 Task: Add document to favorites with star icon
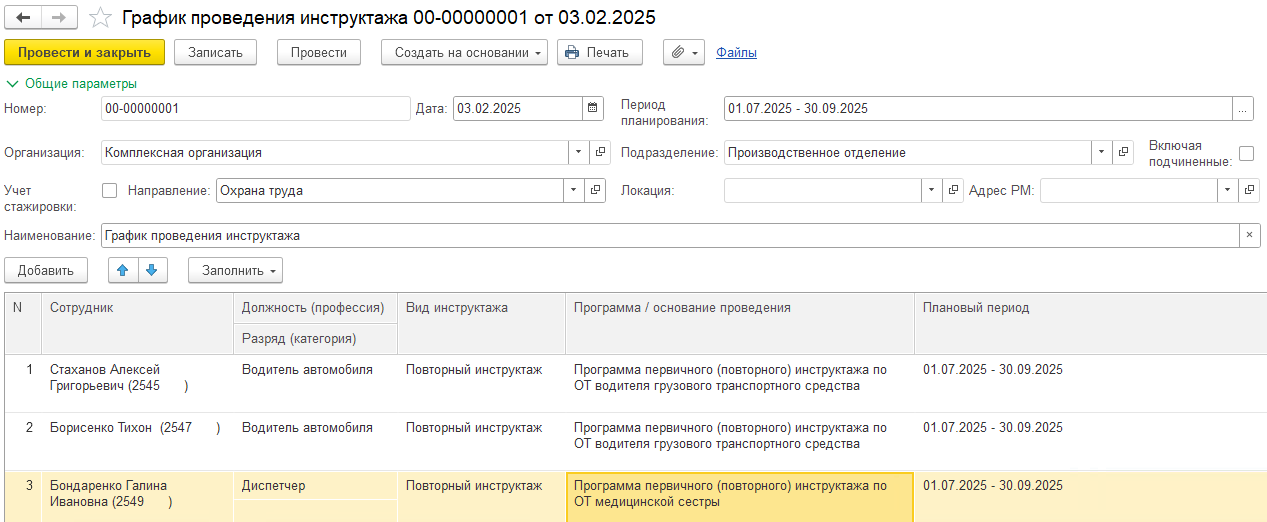[x=100, y=18]
